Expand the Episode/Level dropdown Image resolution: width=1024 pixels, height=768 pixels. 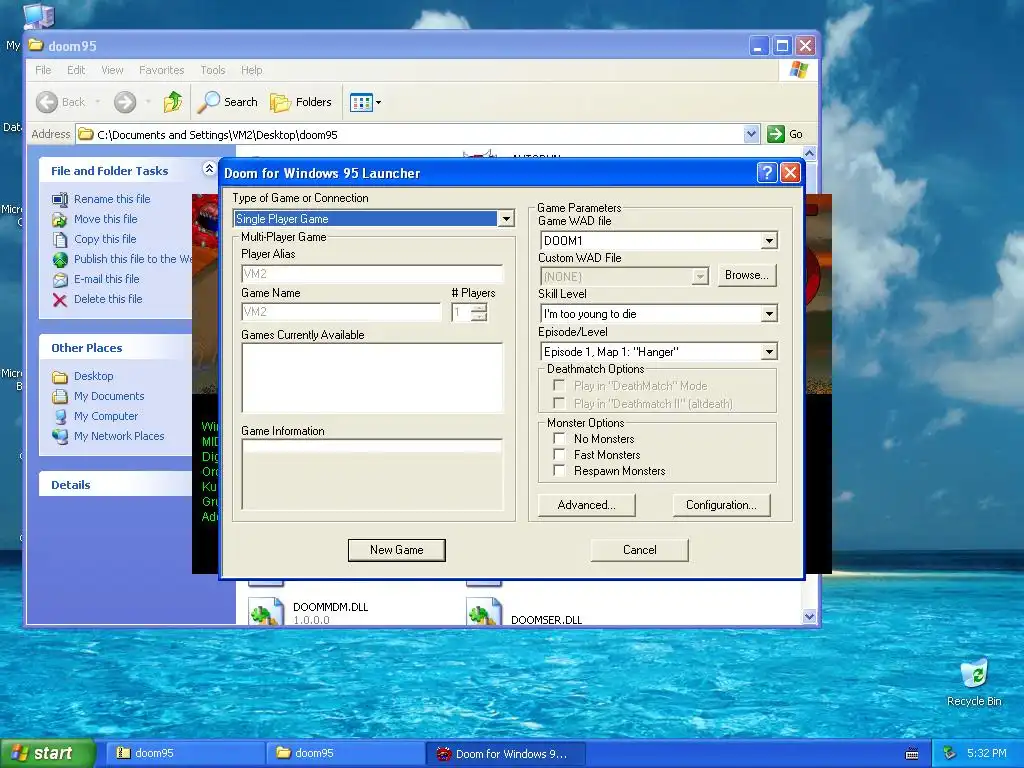tap(769, 352)
